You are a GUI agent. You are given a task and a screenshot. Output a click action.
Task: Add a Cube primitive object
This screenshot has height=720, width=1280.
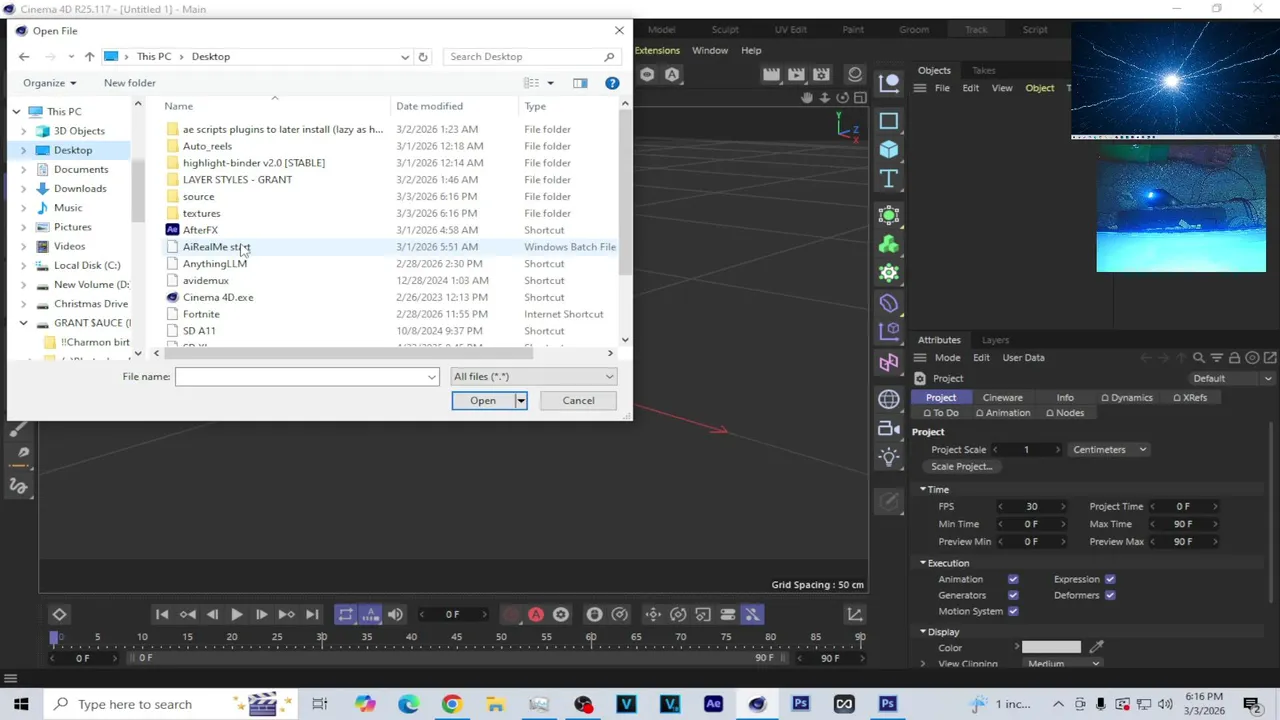pyautogui.click(x=888, y=149)
